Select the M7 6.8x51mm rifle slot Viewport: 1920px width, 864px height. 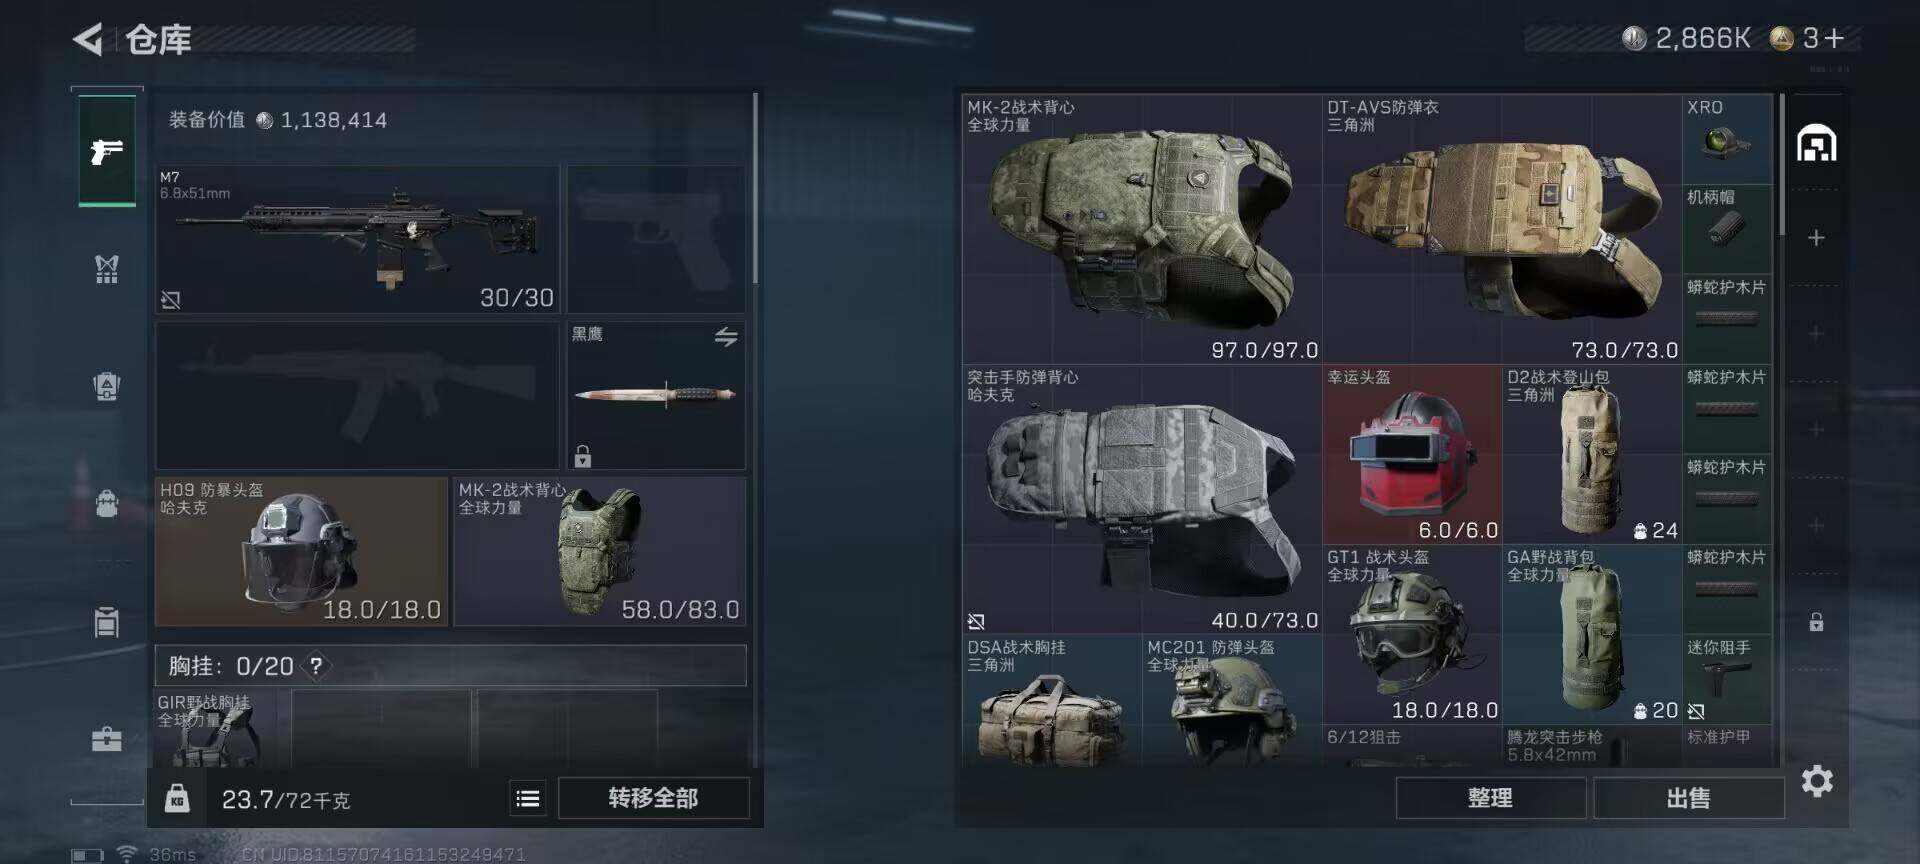click(x=357, y=240)
